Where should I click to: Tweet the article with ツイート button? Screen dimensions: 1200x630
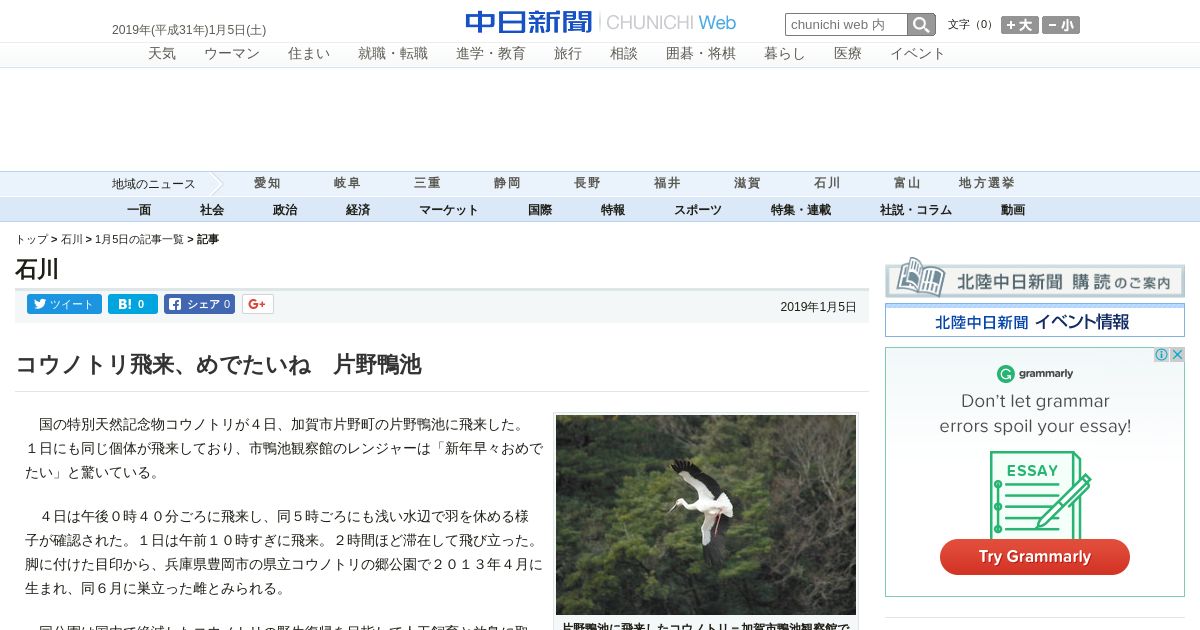(x=64, y=304)
